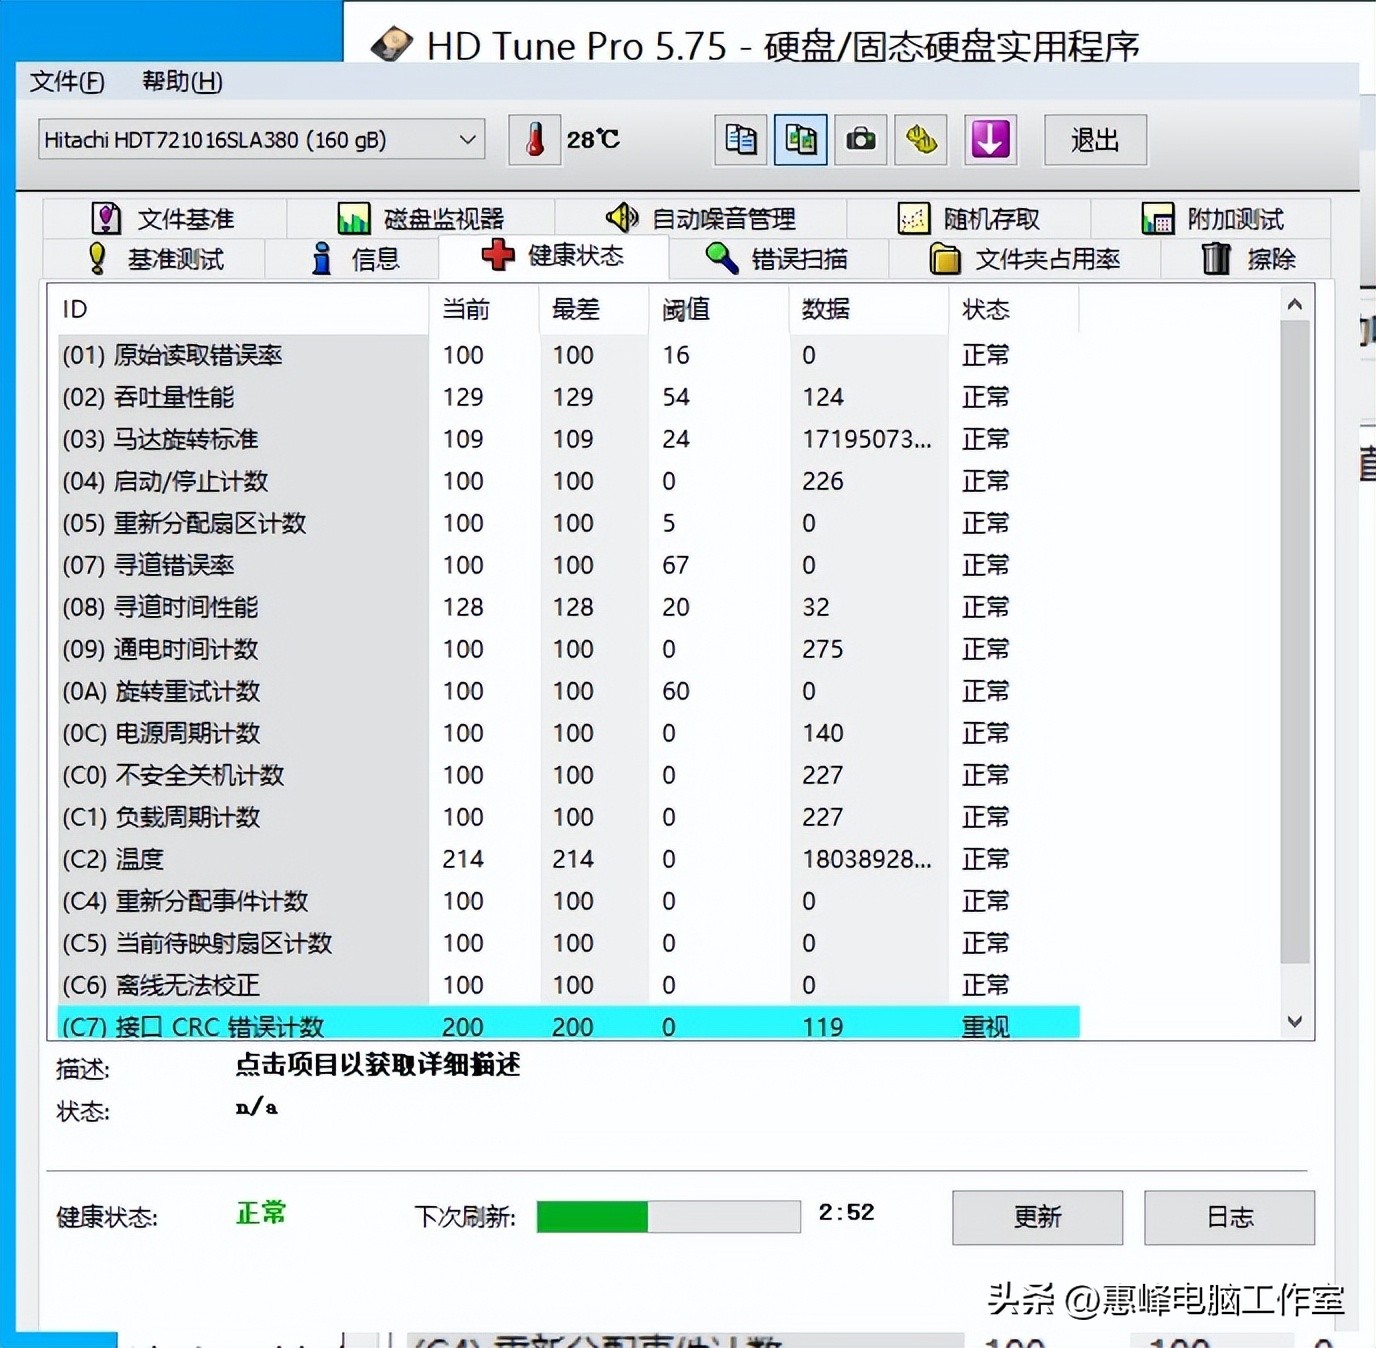Click the copy screenshot to clipboard icon
This screenshot has height=1348, width=1376.
[x=799, y=140]
